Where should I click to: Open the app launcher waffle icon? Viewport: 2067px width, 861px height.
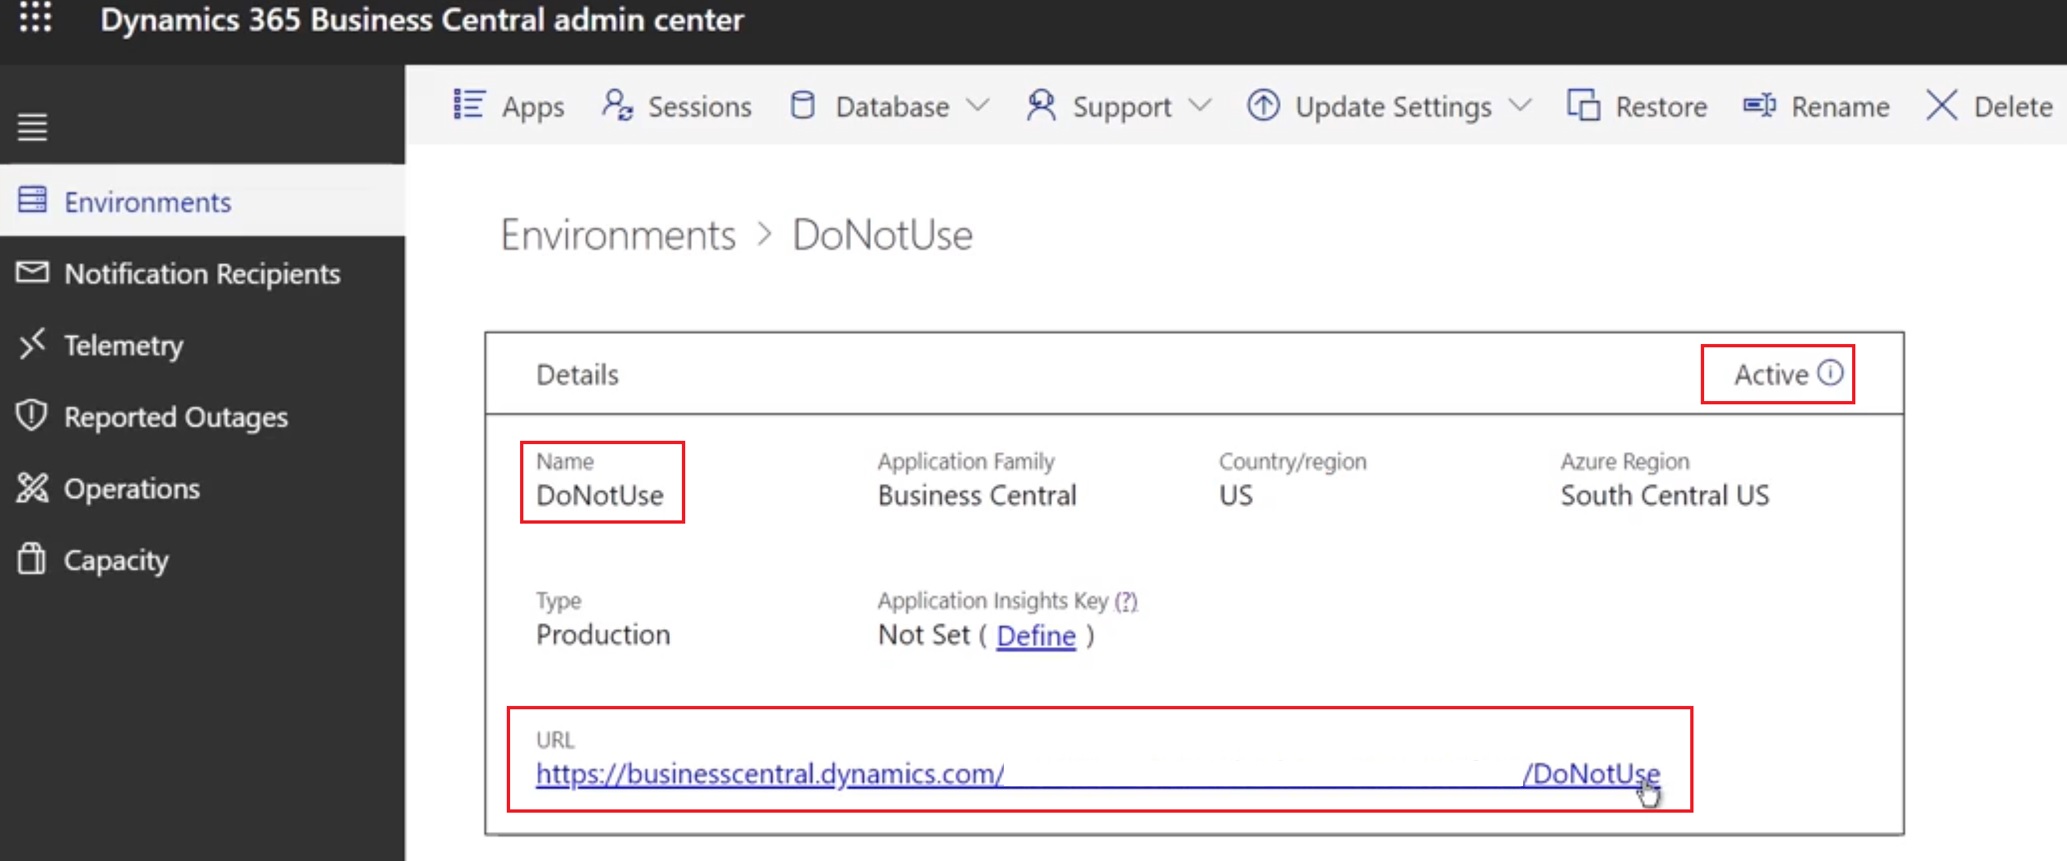(x=35, y=17)
